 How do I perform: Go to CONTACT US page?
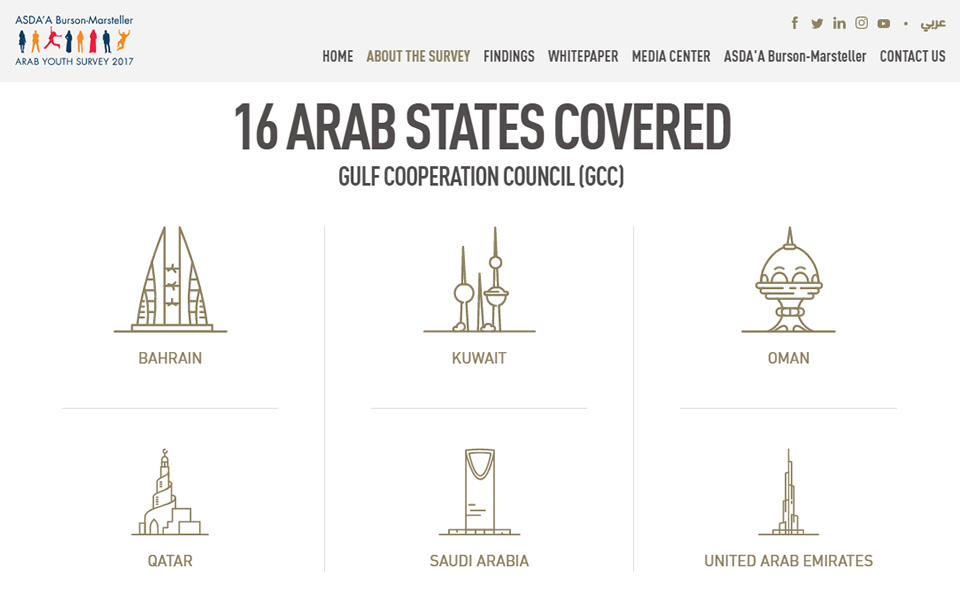point(913,56)
